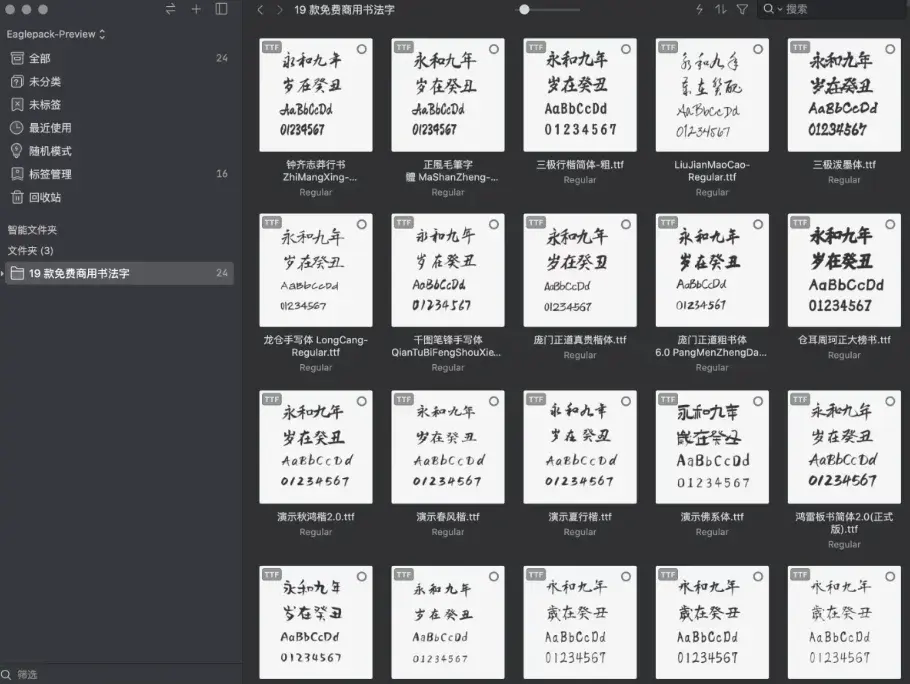Go back with the left arrow

260,9
